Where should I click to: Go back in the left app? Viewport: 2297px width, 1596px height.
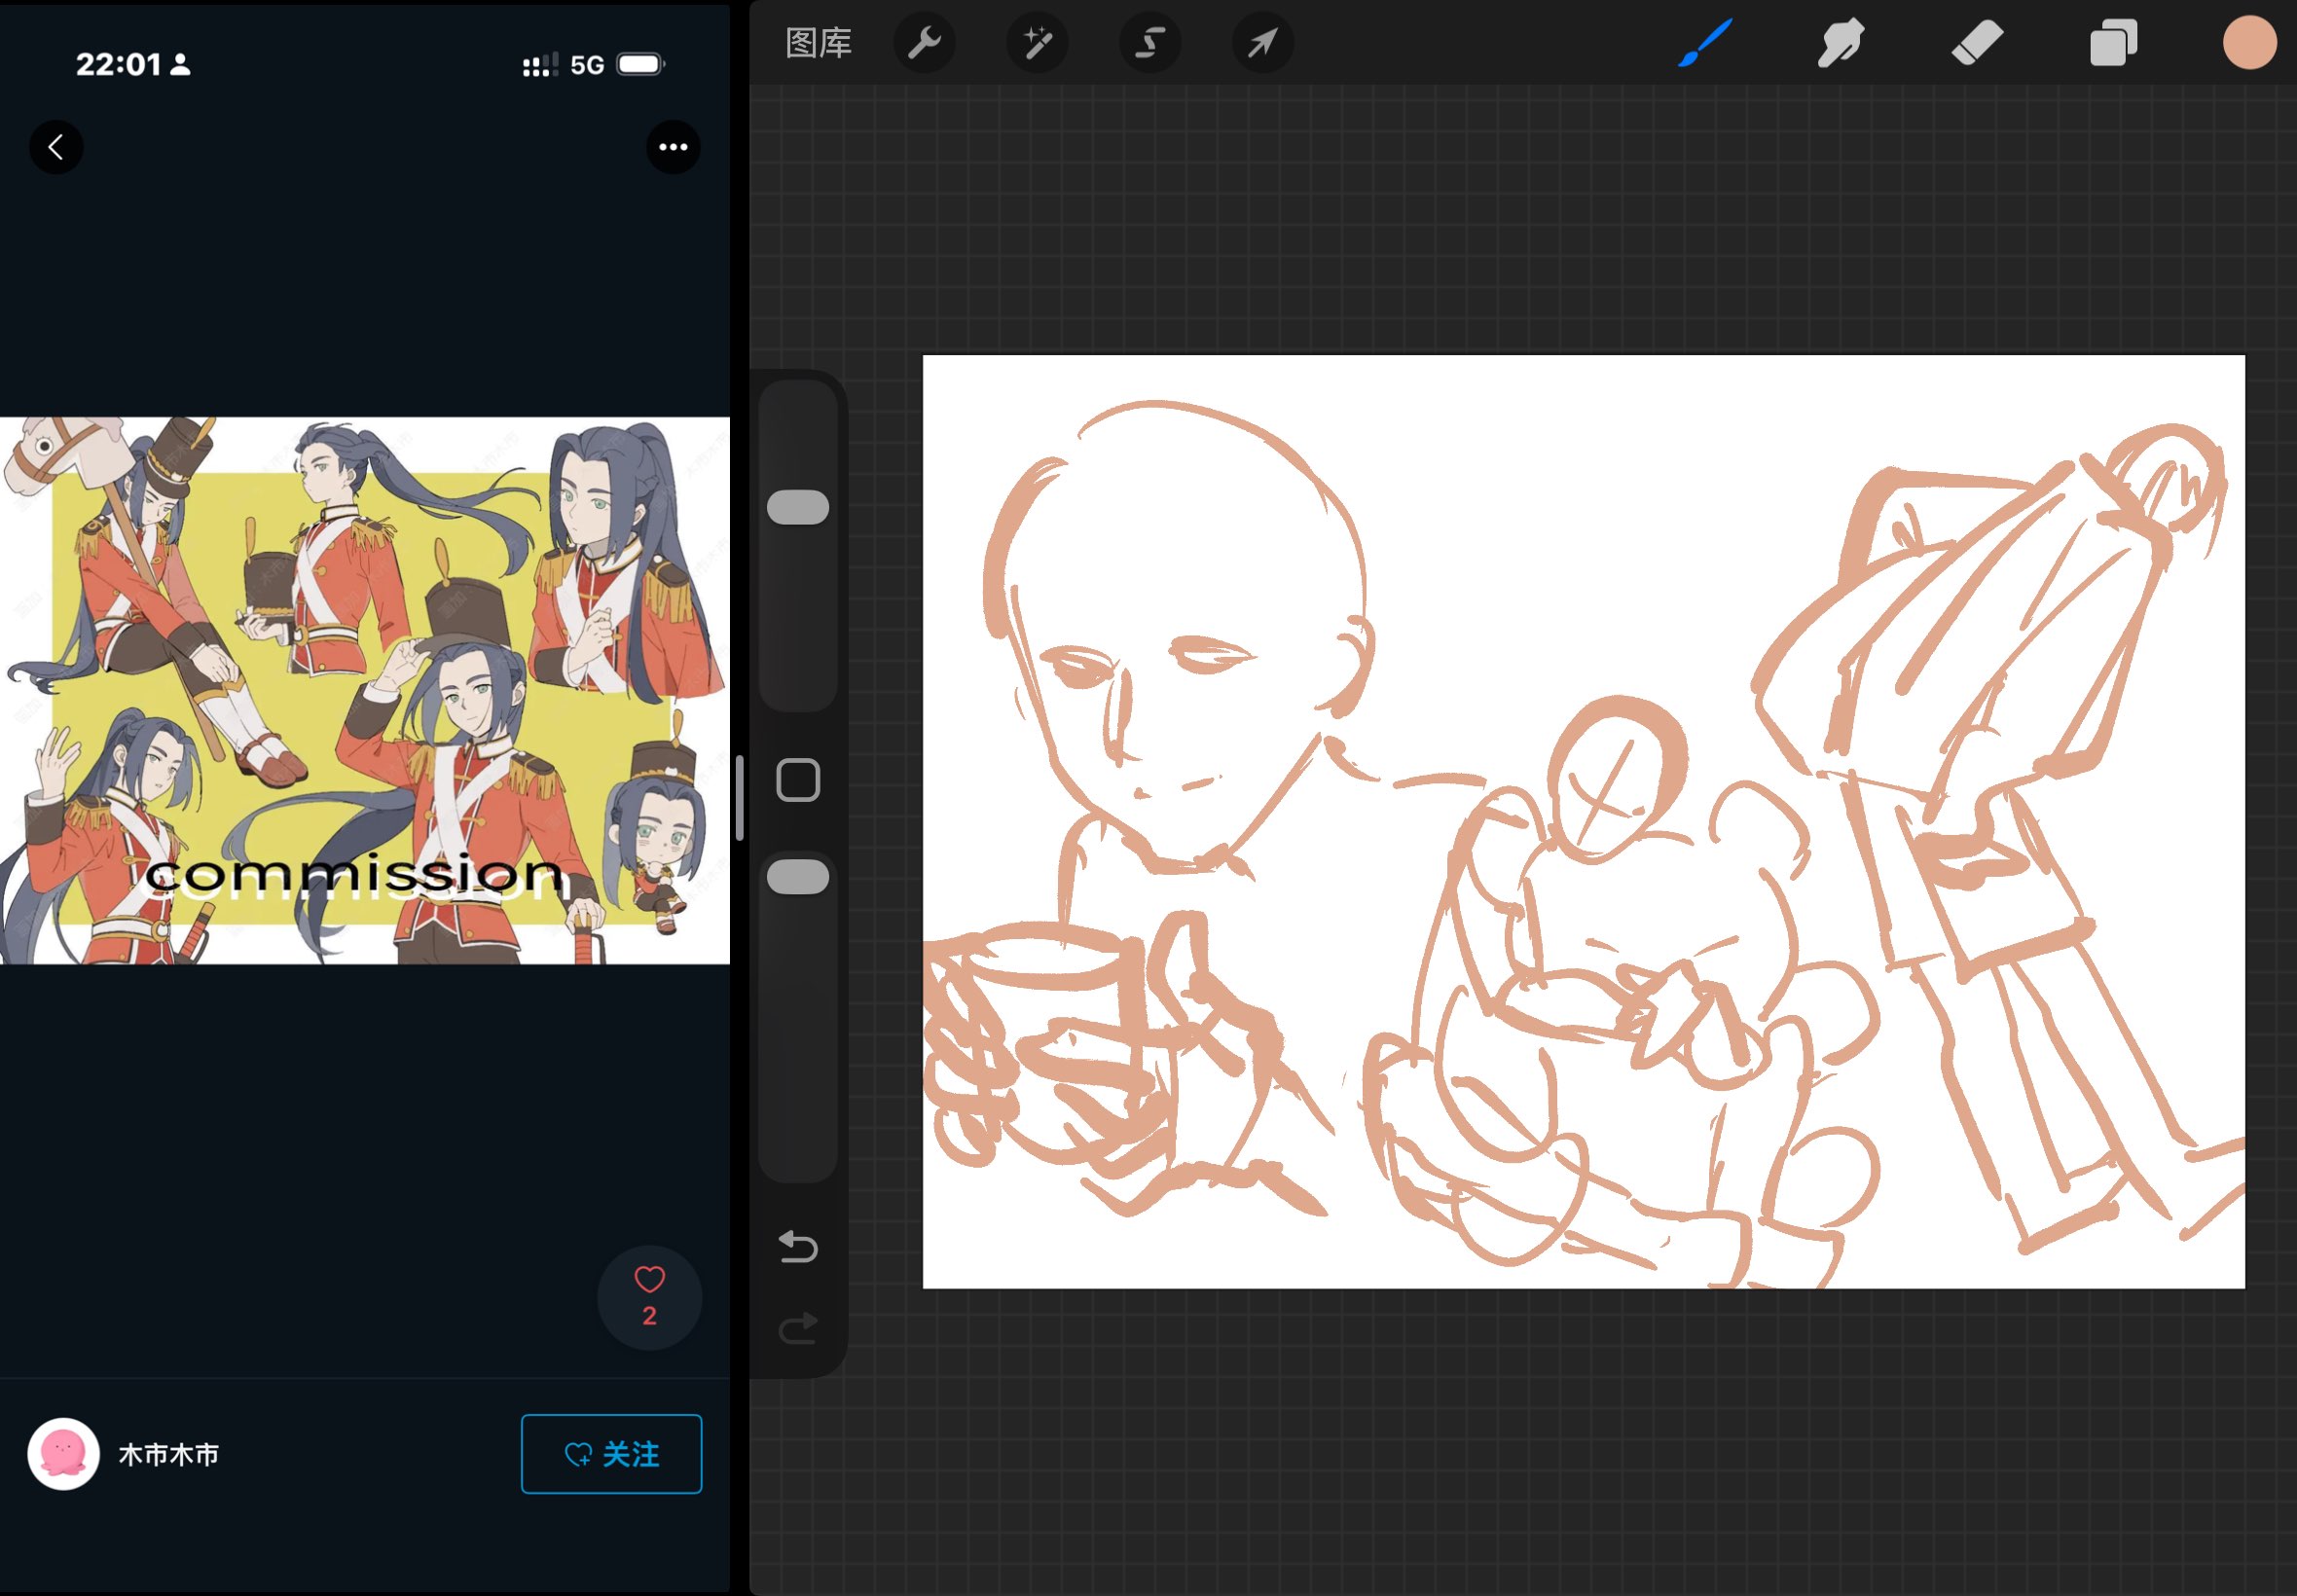click(x=56, y=147)
